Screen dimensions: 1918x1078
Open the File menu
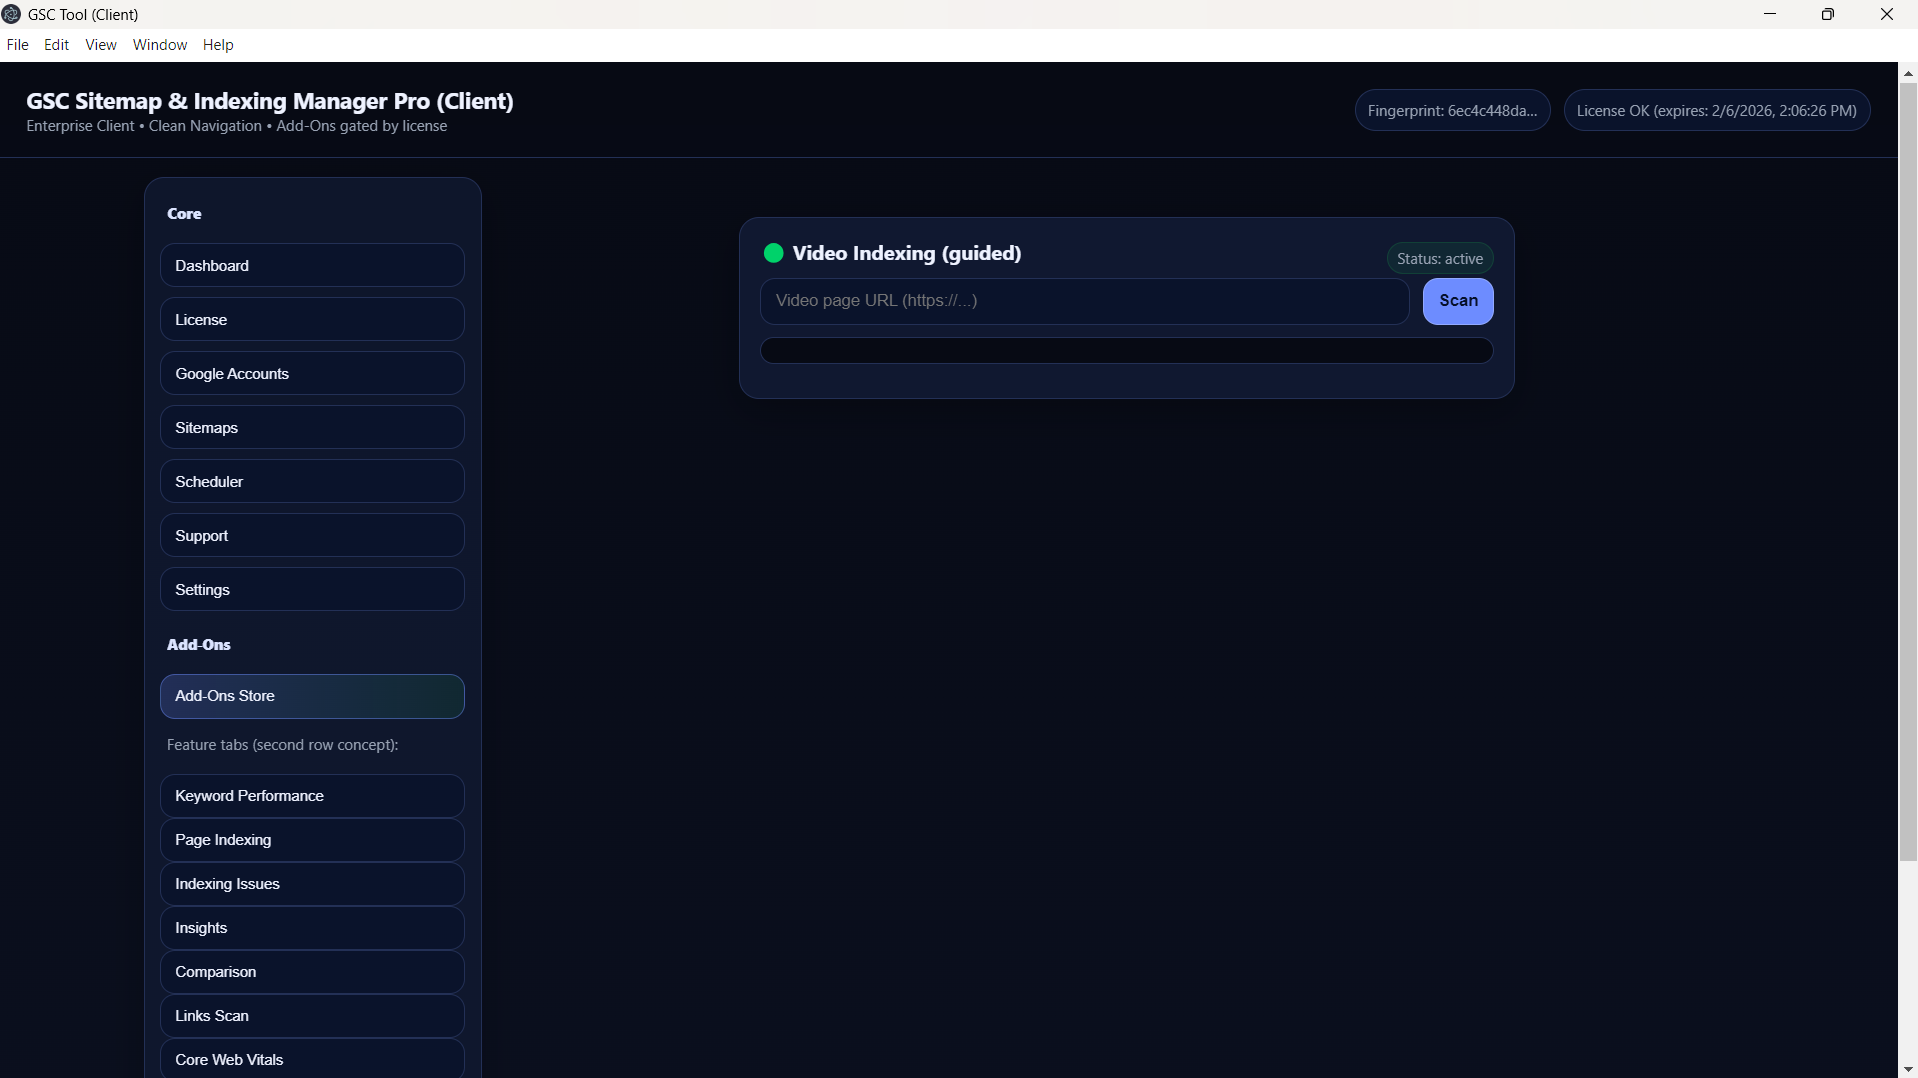tap(17, 45)
